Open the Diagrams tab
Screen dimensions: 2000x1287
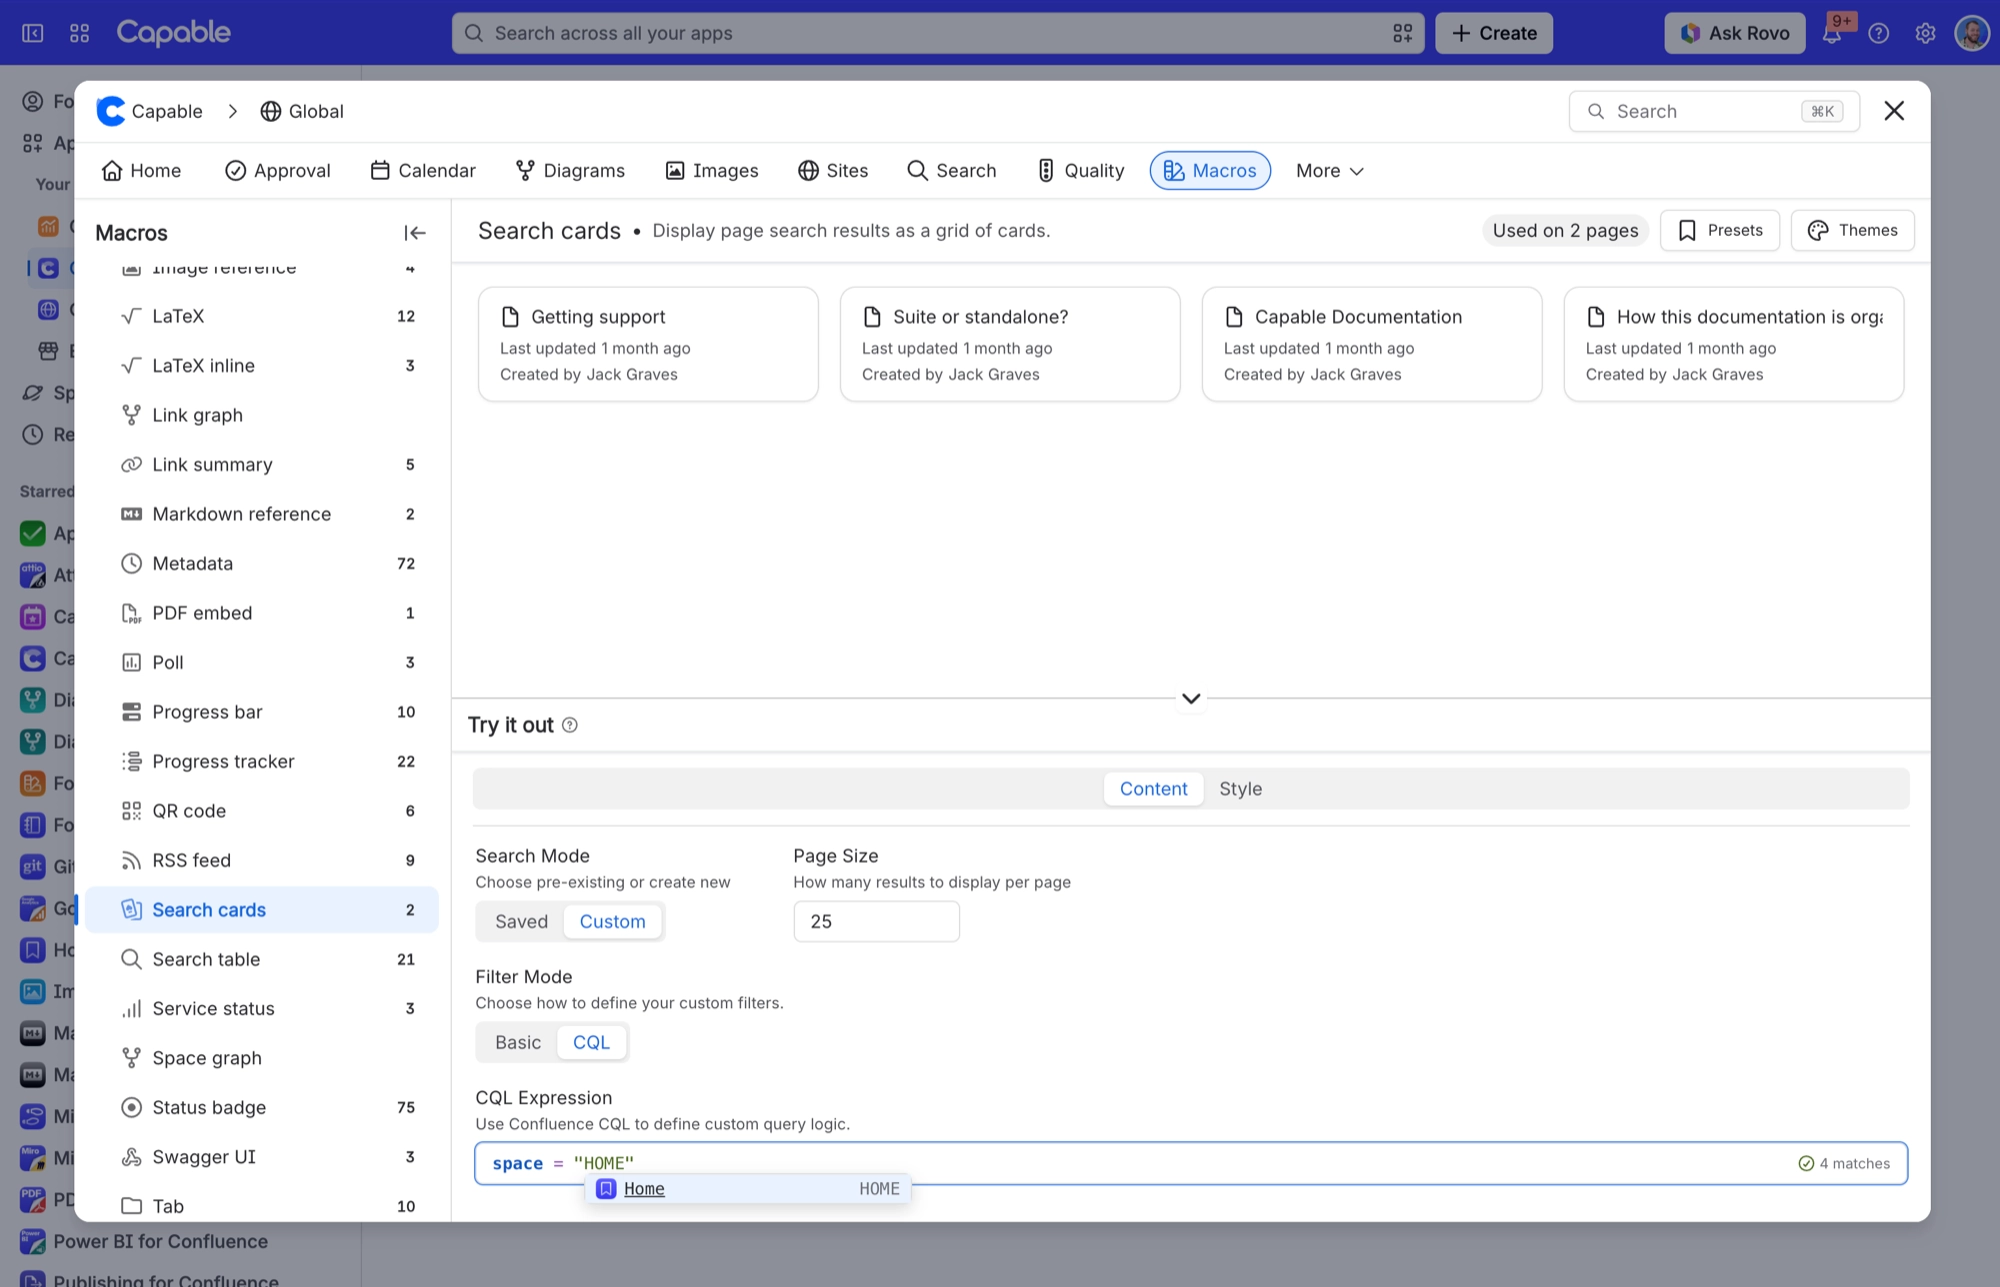pyautogui.click(x=570, y=171)
